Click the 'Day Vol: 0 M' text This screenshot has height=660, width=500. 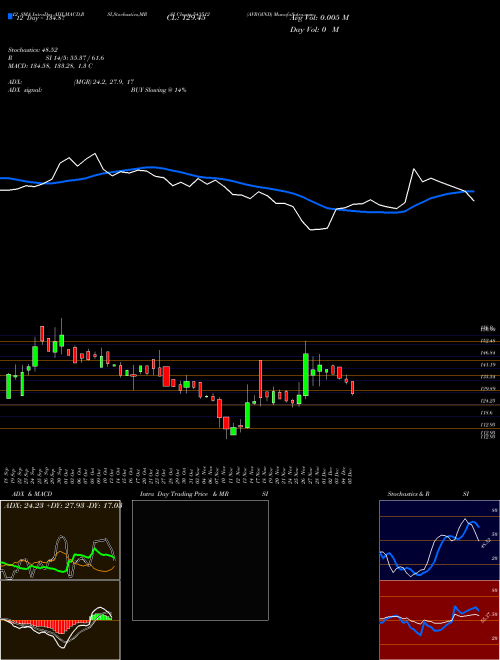click(x=314, y=29)
